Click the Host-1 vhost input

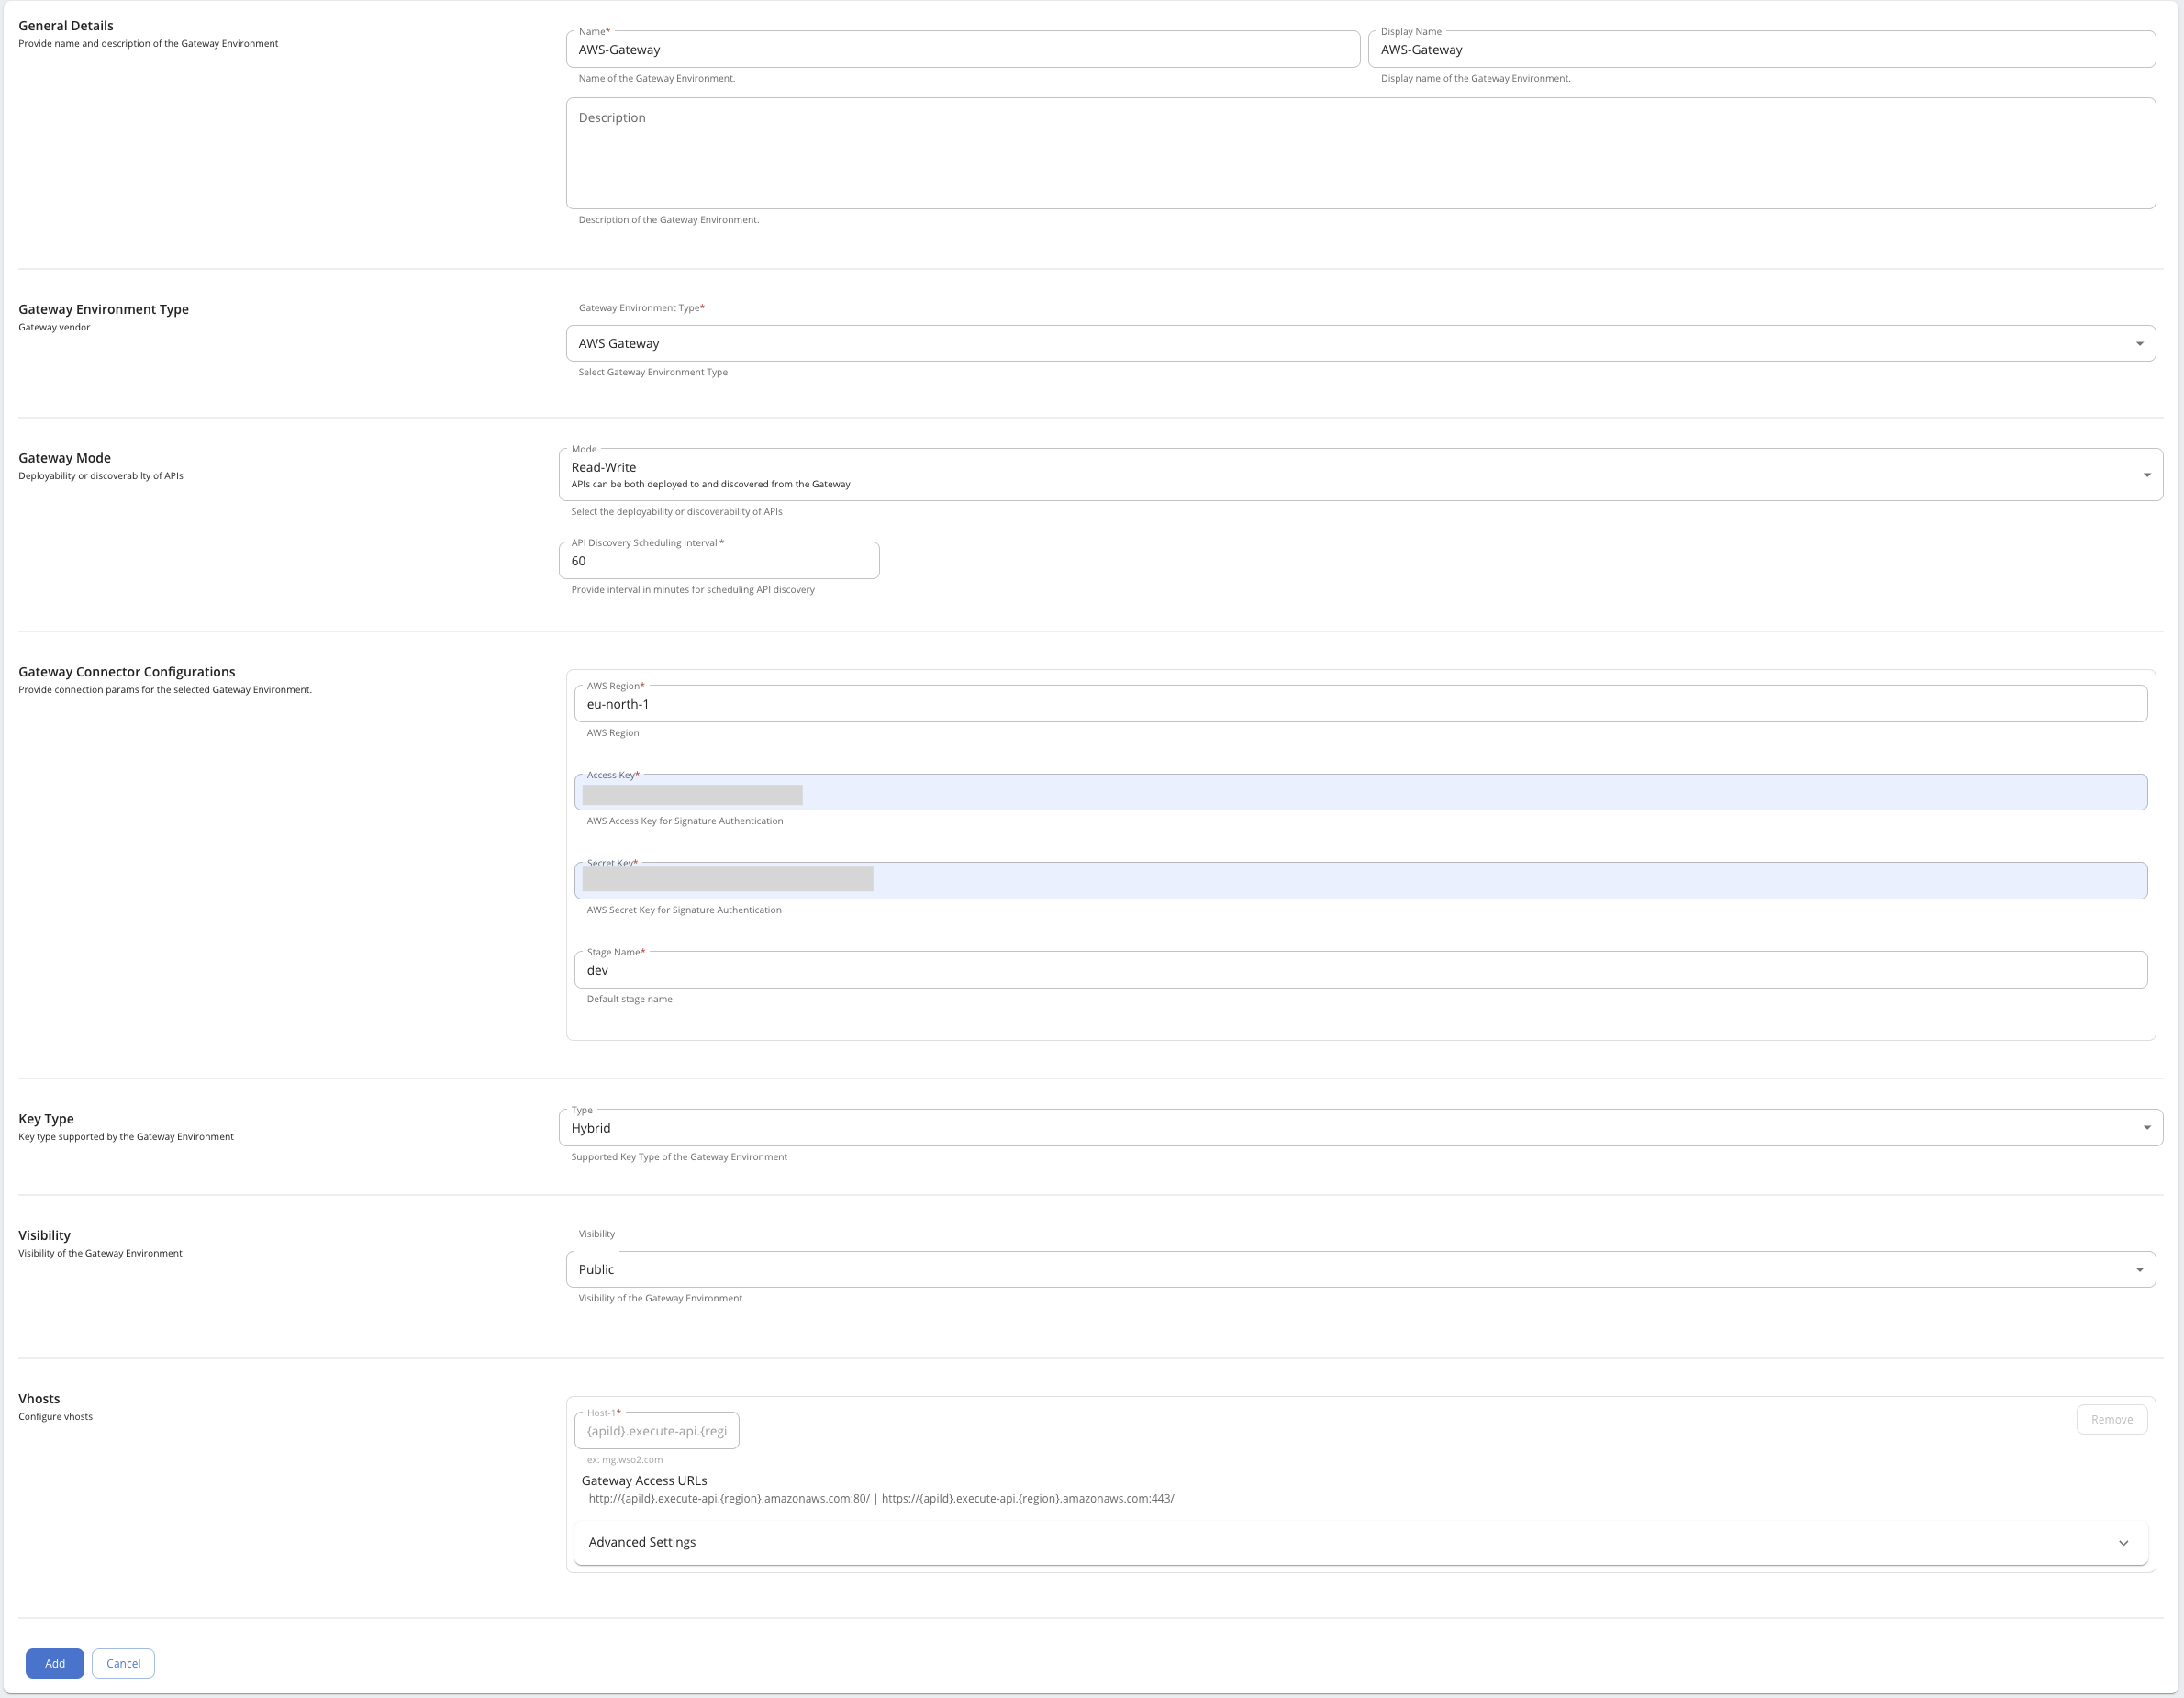point(656,1431)
